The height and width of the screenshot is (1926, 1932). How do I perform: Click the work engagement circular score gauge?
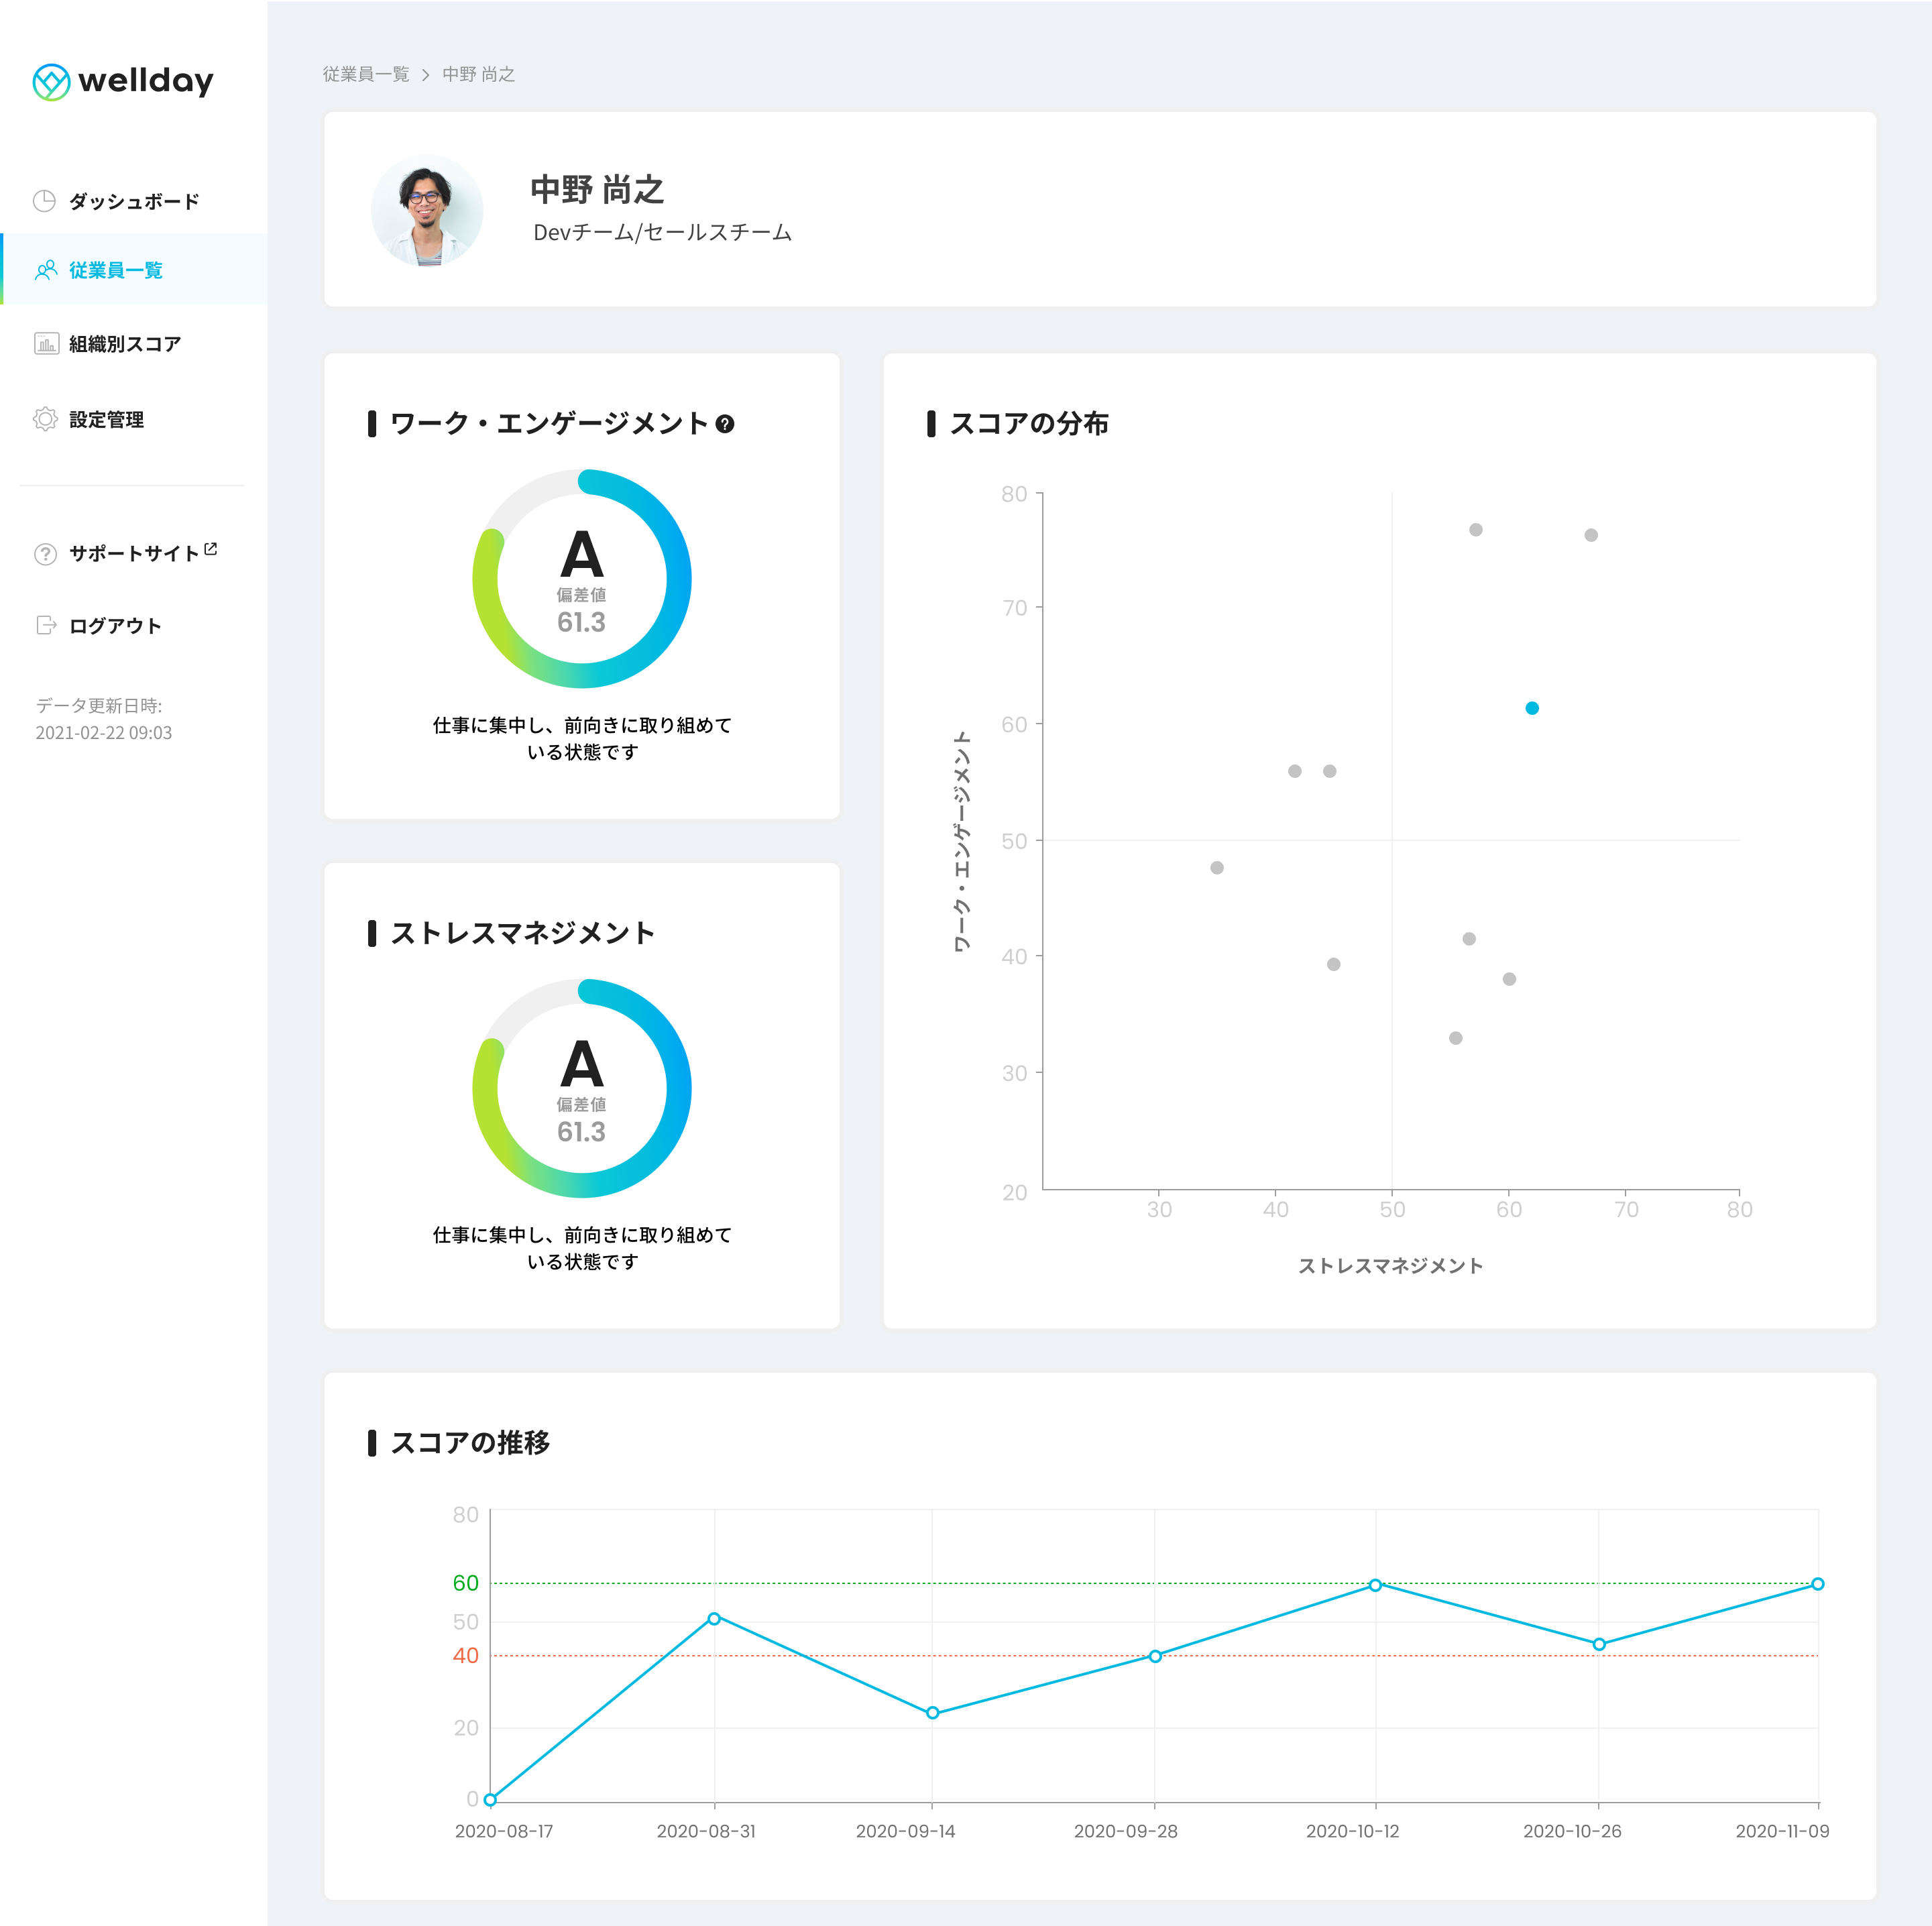click(x=581, y=579)
